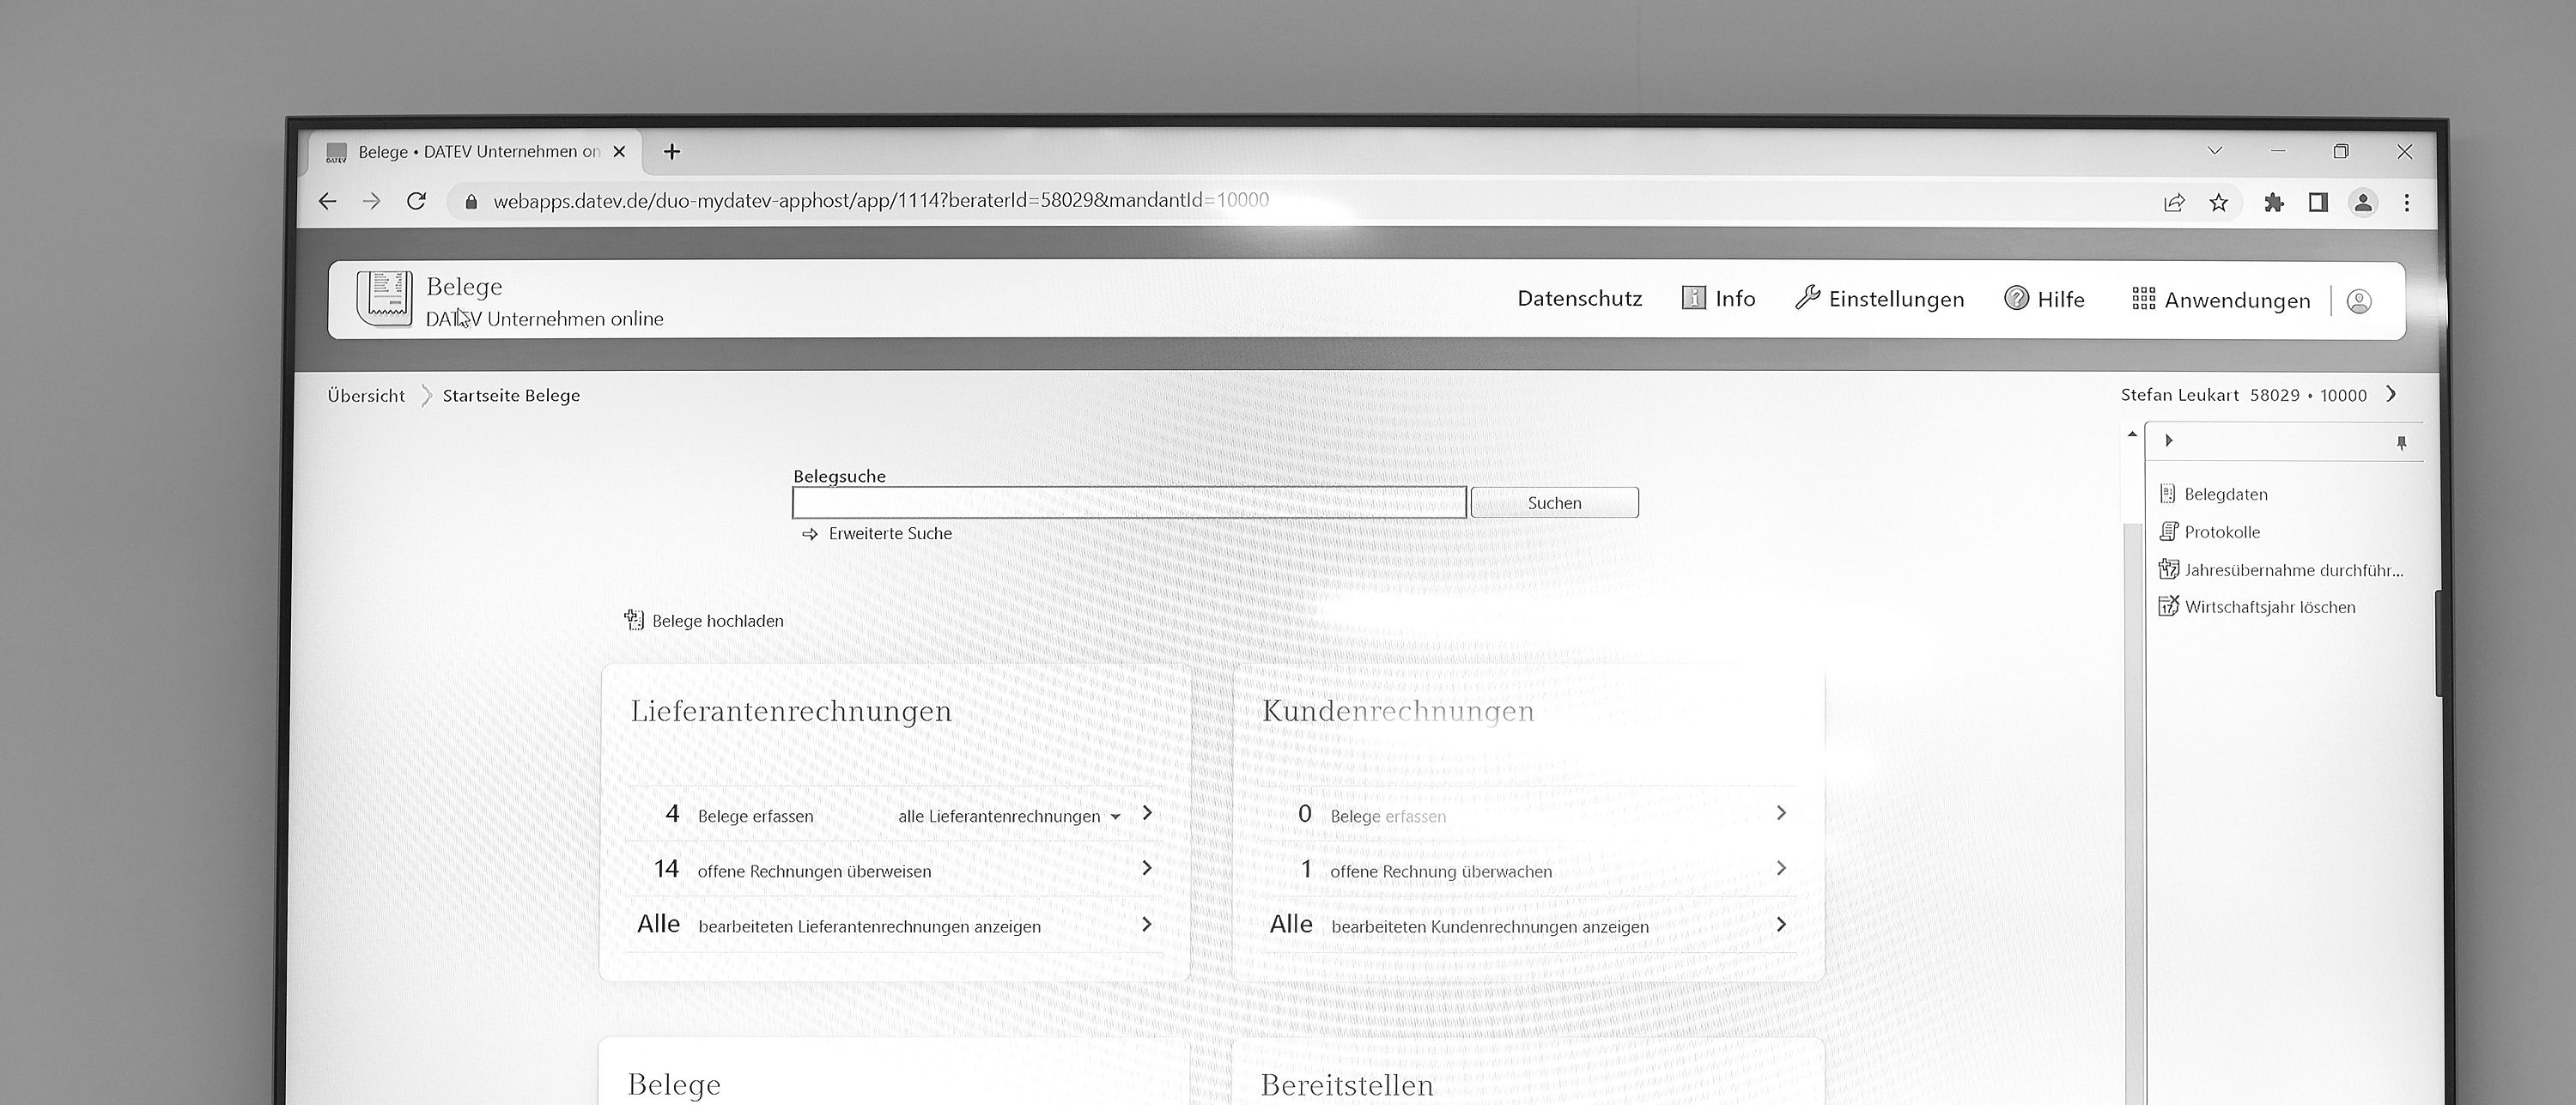Image resolution: width=2576 pixels, height=1105 pixels.
Task: Open the user account profile icon in DATEV header
Action: tap(2359, 301)
